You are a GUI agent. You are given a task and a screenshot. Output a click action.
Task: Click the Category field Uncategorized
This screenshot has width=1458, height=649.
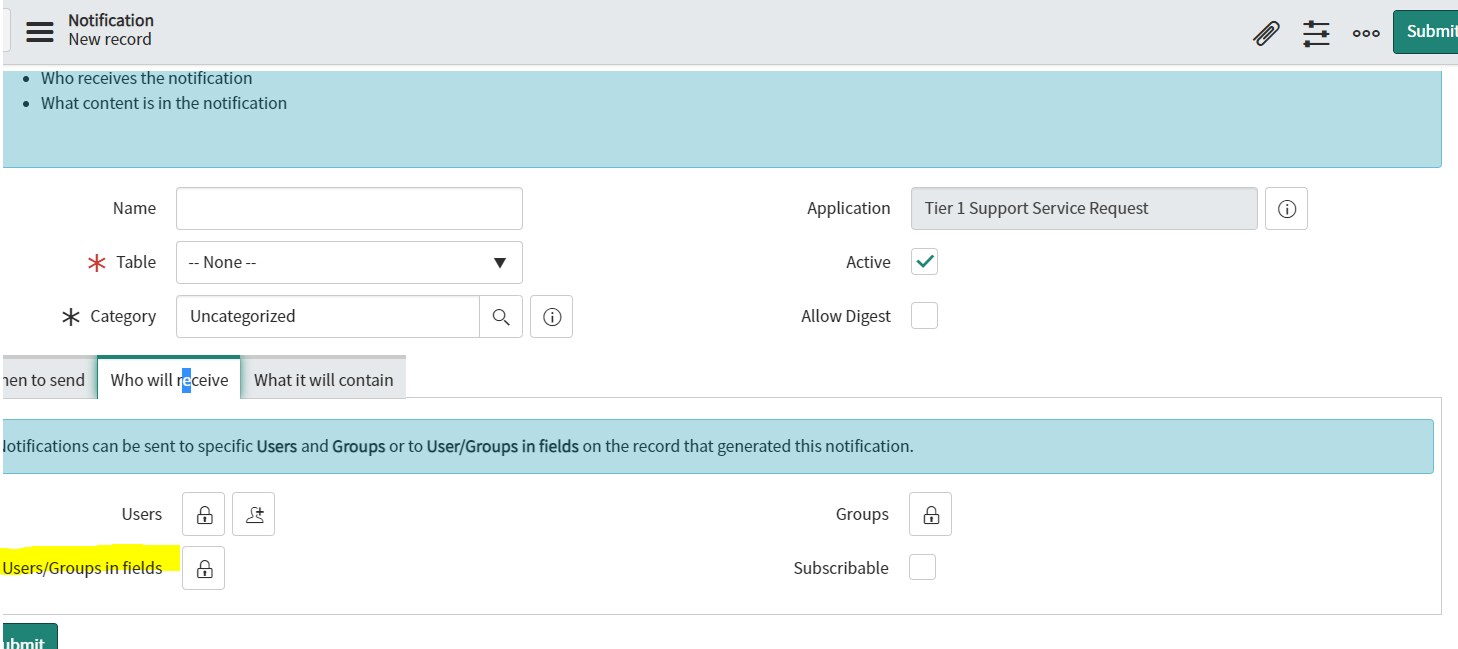pyautogui.click(x=328, y=316)
